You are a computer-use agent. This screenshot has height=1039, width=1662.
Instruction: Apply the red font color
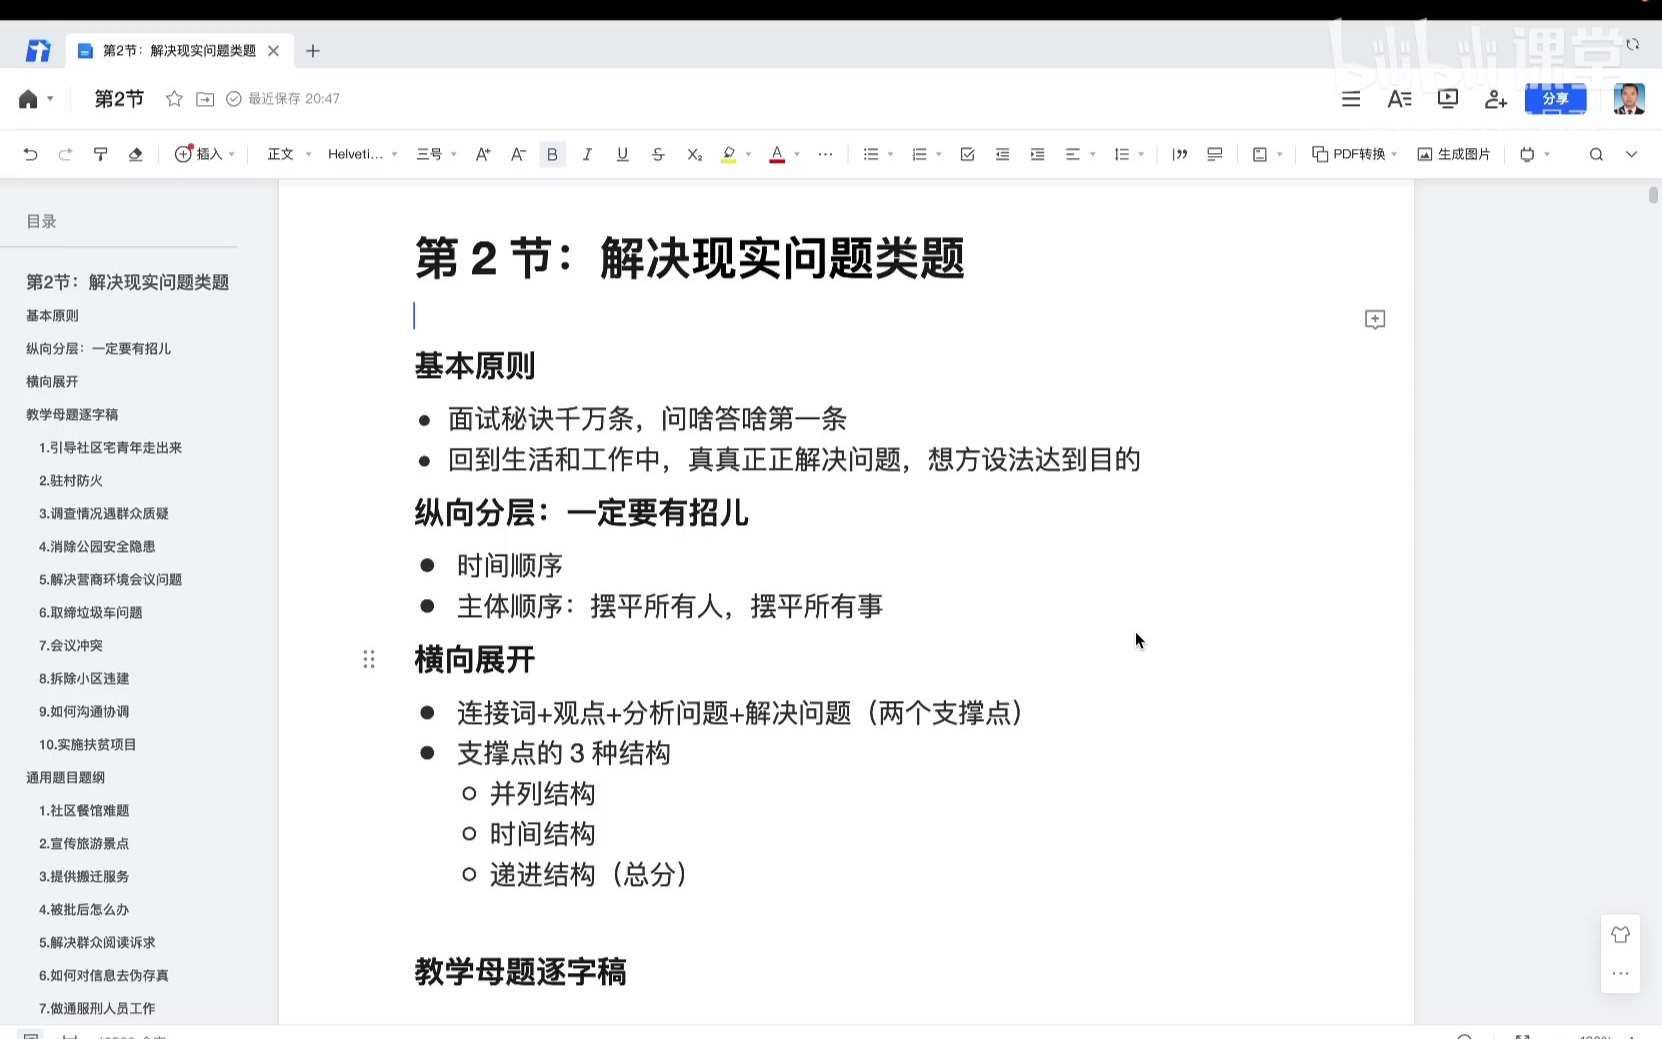click(x=777, y=154)
